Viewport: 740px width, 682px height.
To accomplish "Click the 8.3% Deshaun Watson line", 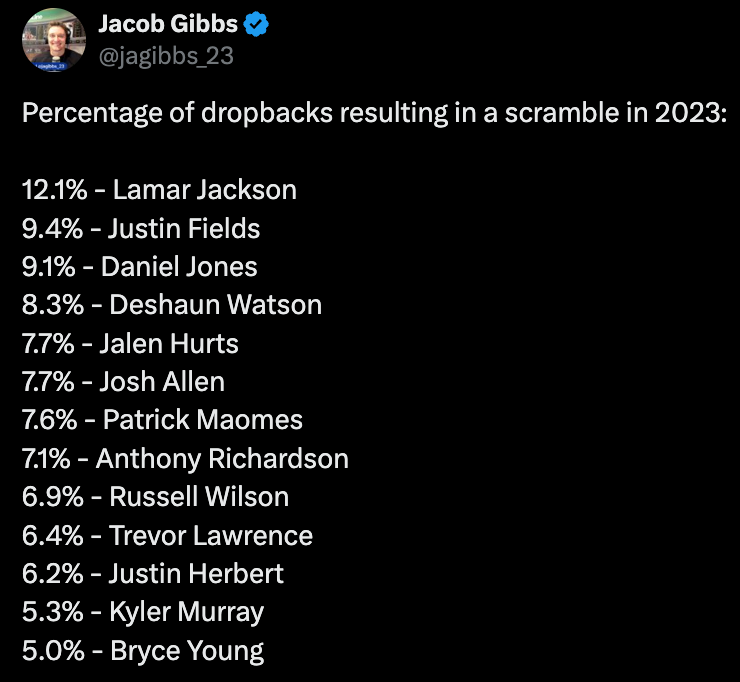I will pyautogui.click(x=172, y=305).
